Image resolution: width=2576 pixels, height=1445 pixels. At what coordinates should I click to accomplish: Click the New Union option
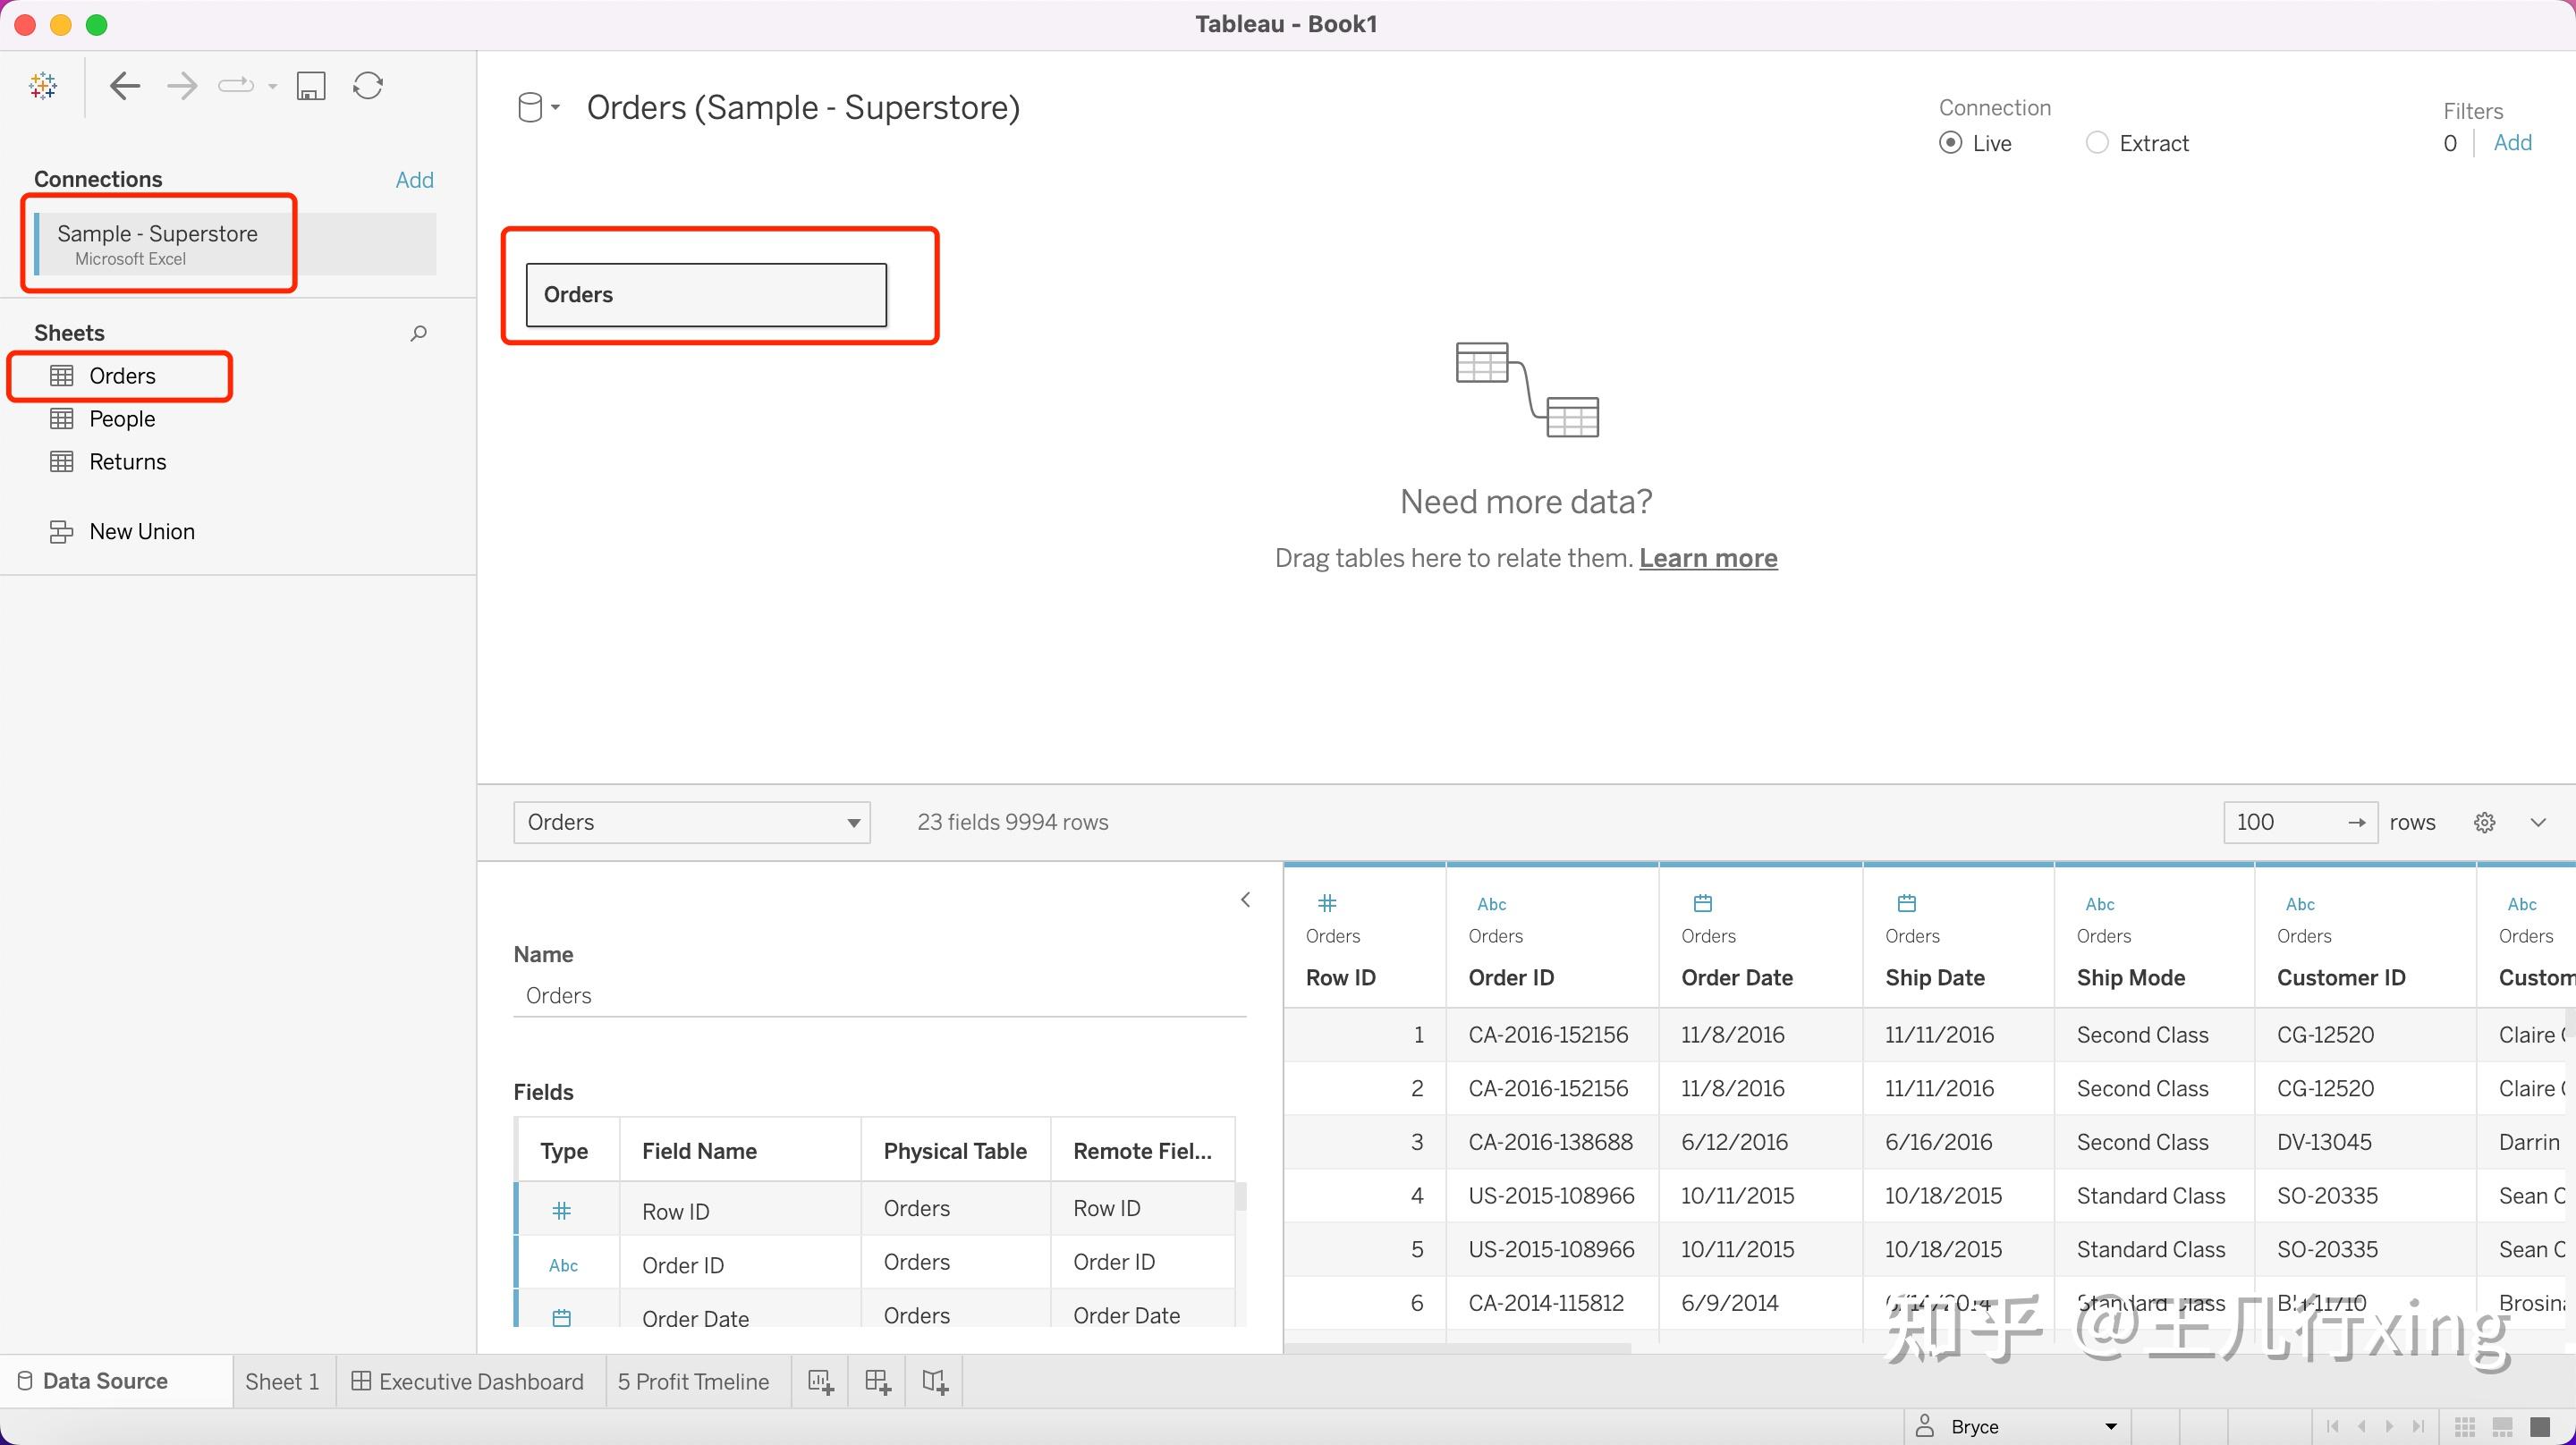pos(142,532)
